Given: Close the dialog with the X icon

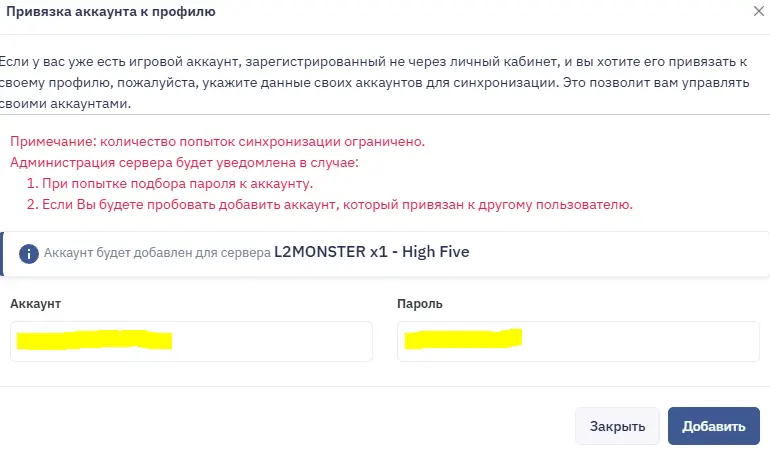Looking at the screenshot, I should click(757, 12).
